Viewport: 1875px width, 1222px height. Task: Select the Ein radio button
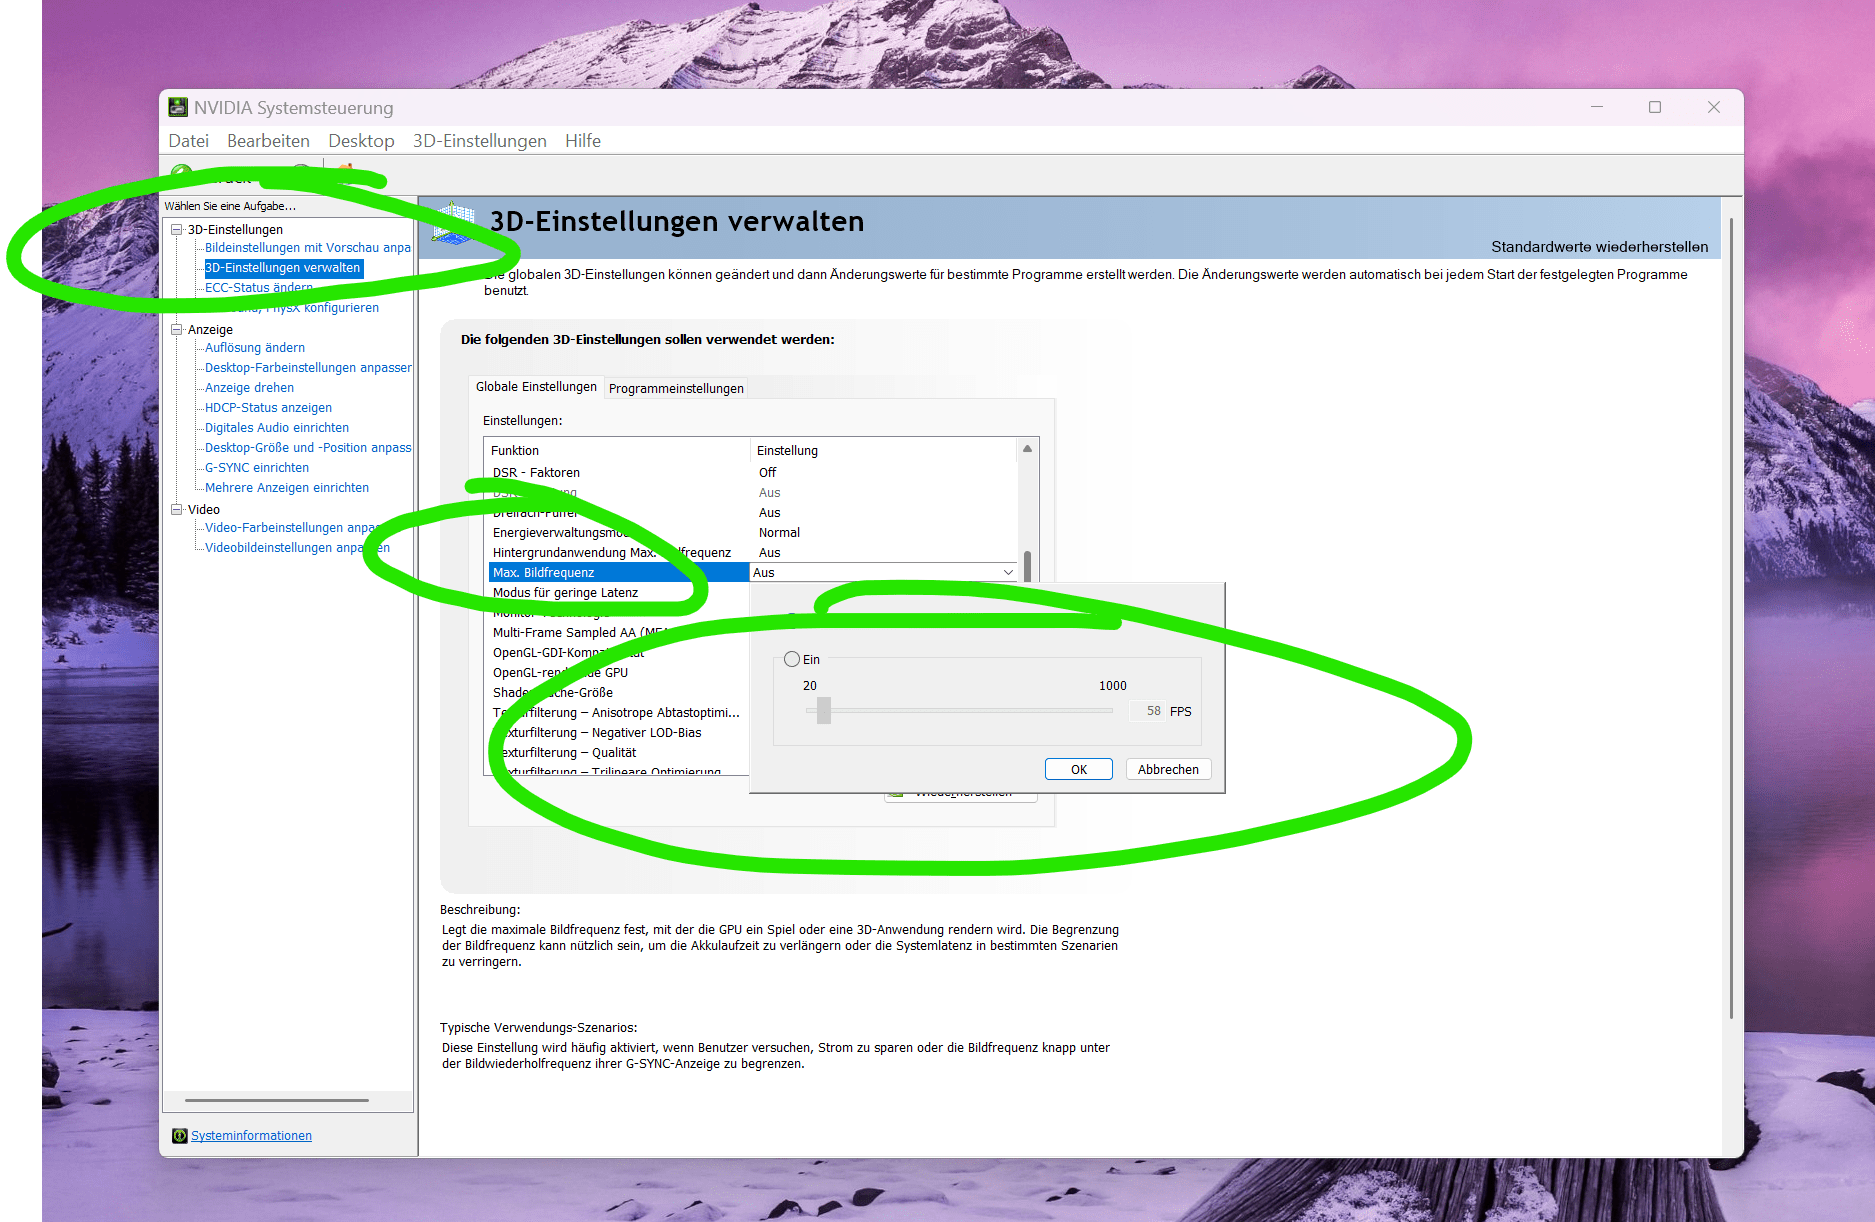(x=792, y=659)
